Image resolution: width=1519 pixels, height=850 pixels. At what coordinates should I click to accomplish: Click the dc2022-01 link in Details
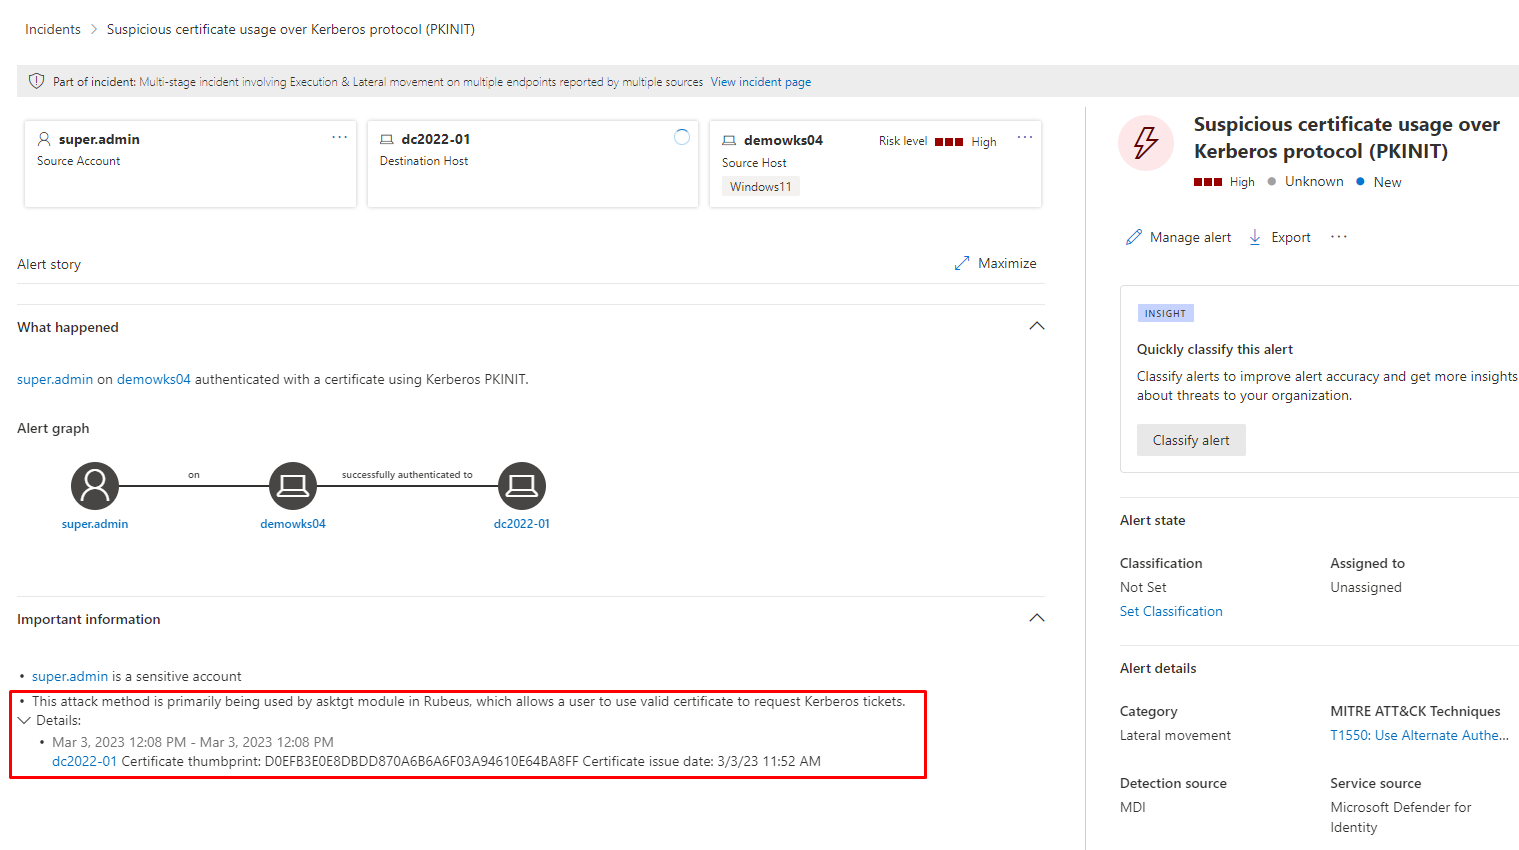point(84,762)
